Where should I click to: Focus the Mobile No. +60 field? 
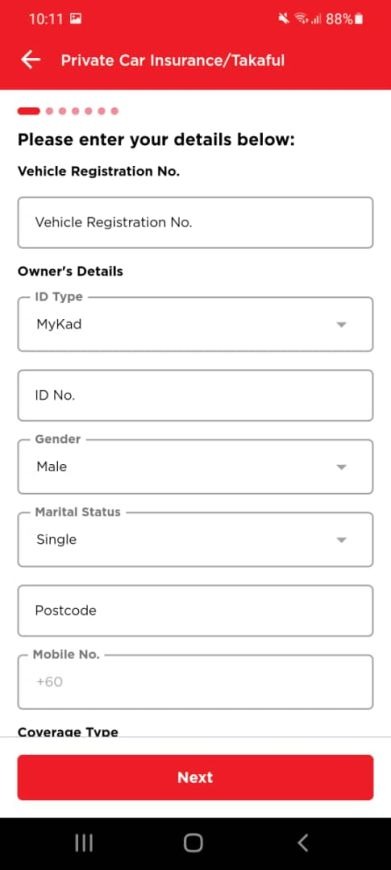[195, 682]
